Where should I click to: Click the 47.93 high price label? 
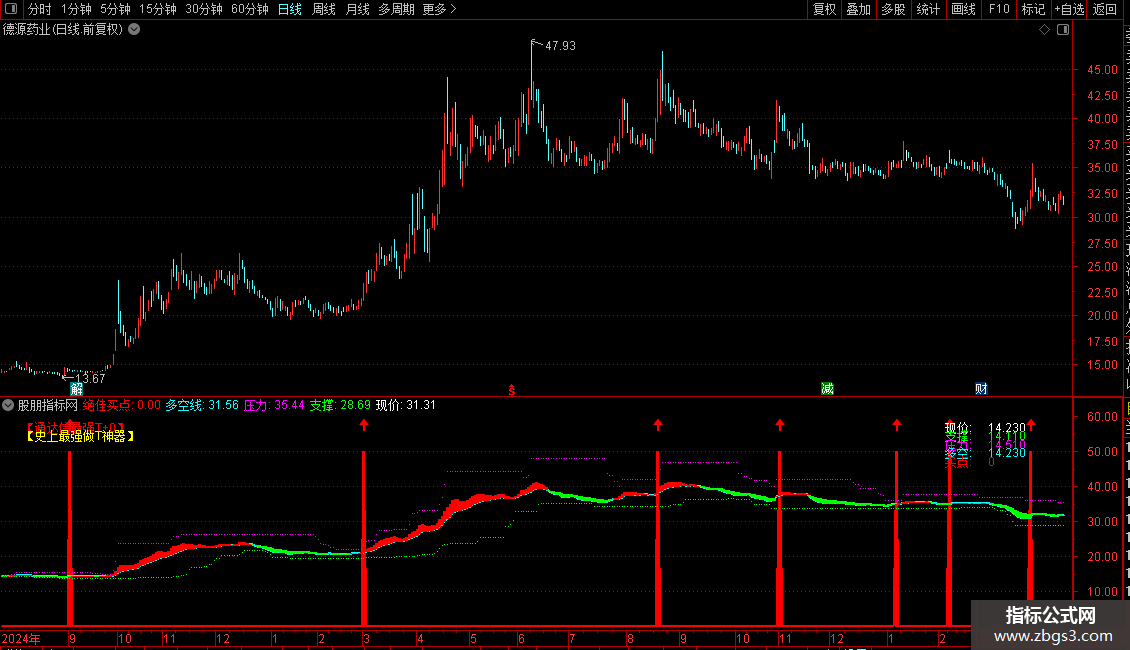[x=560, y=45]
